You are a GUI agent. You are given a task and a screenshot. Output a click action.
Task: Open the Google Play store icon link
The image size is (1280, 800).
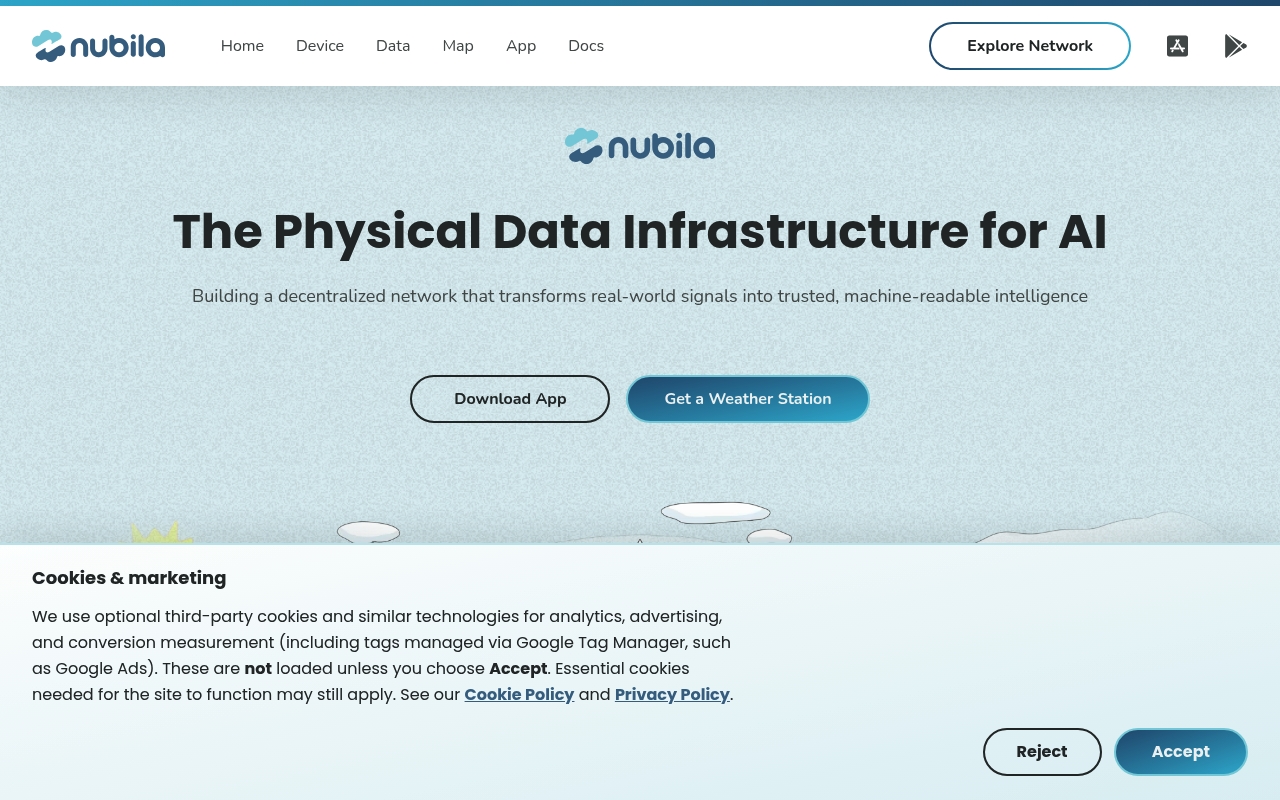(1235, 46)
